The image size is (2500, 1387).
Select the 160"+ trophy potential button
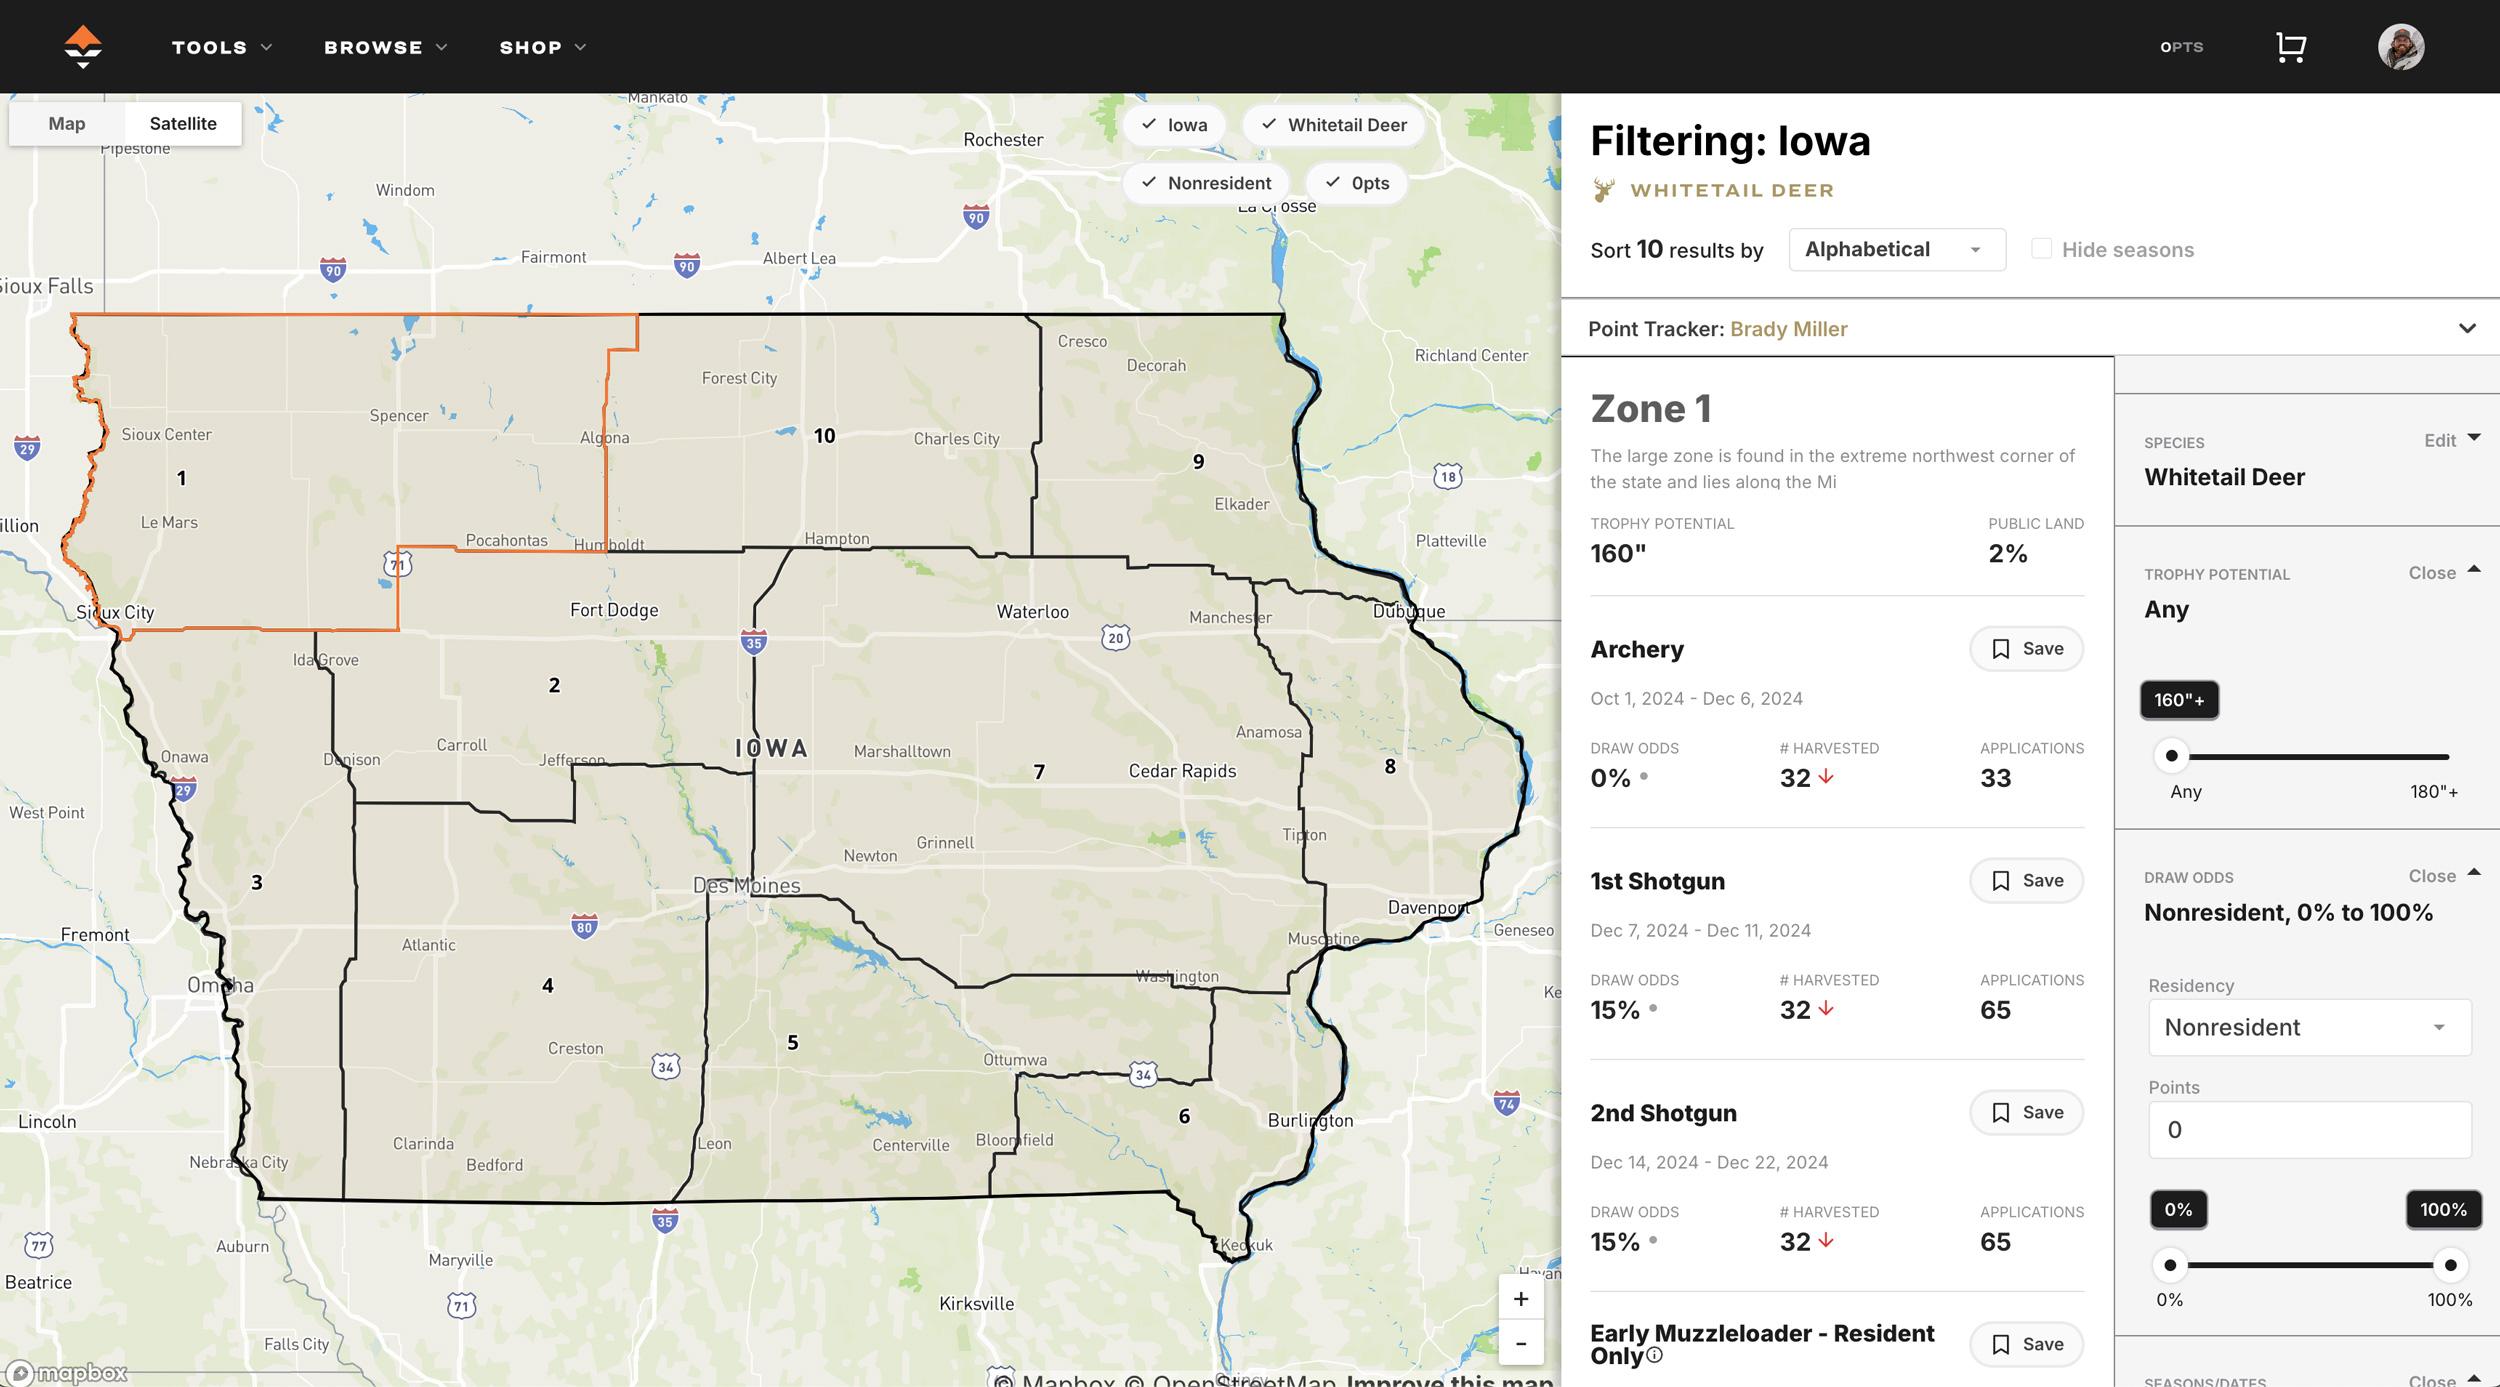click(2179, 700)
